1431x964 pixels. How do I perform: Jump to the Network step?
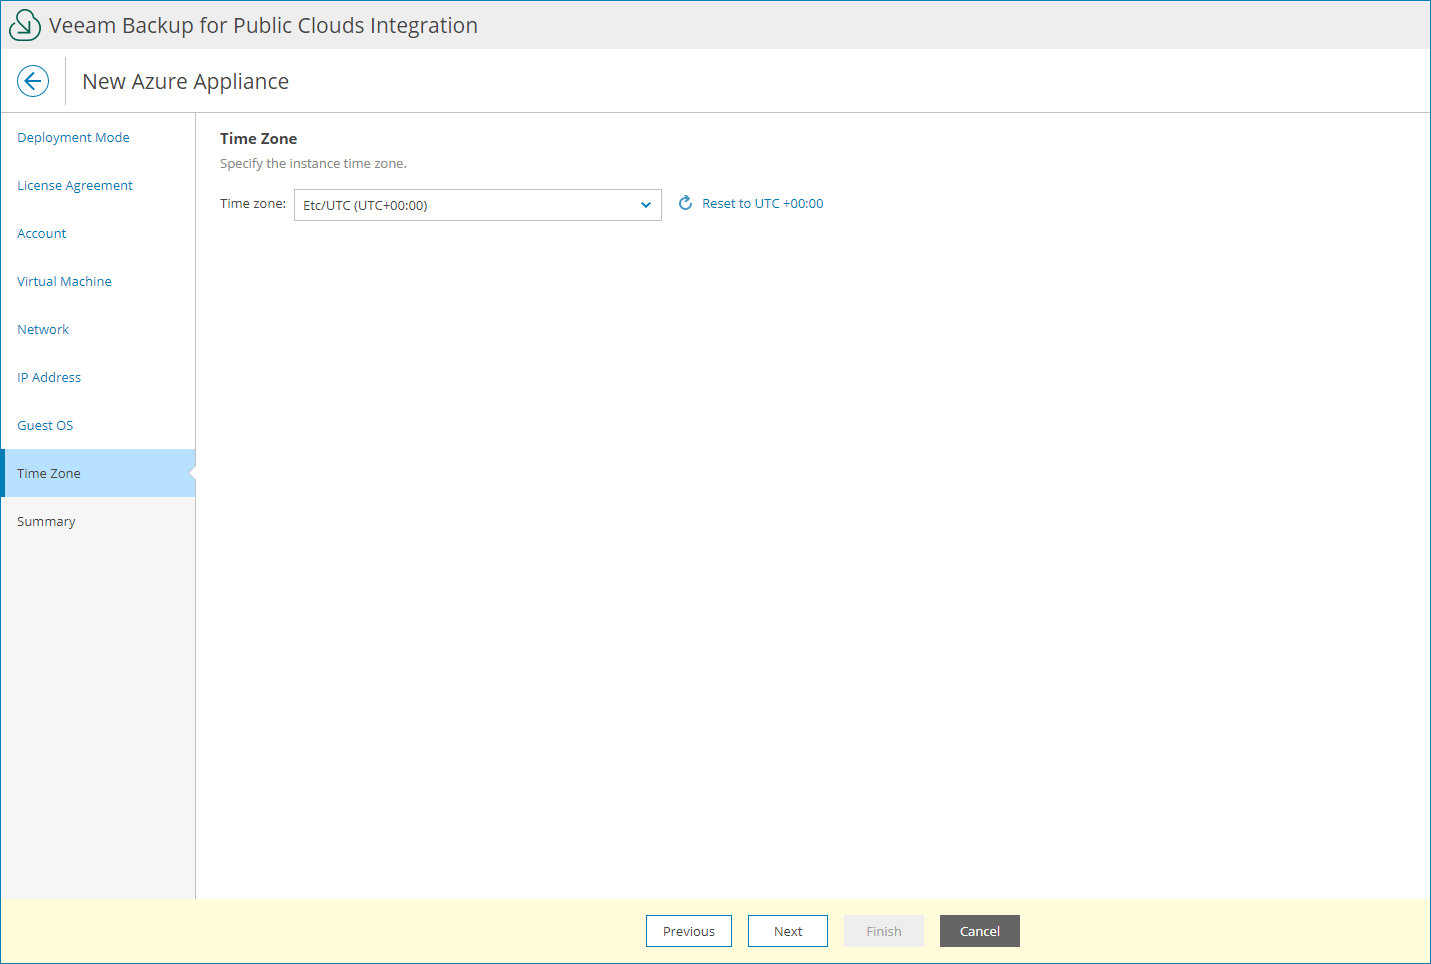pyautogui.click(x=43, y=330)
